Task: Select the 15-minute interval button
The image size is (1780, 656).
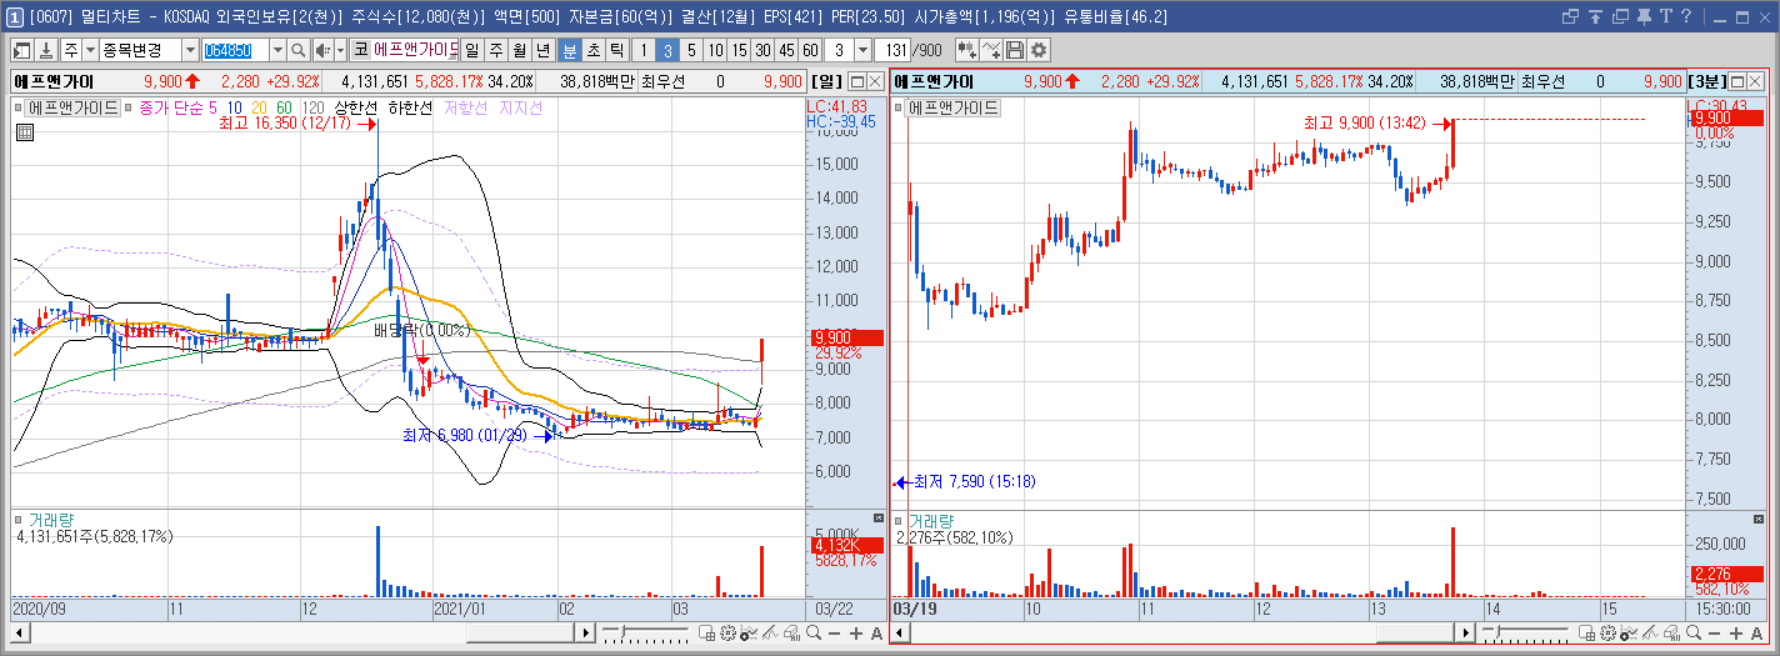Action: (x=739, y=50)
